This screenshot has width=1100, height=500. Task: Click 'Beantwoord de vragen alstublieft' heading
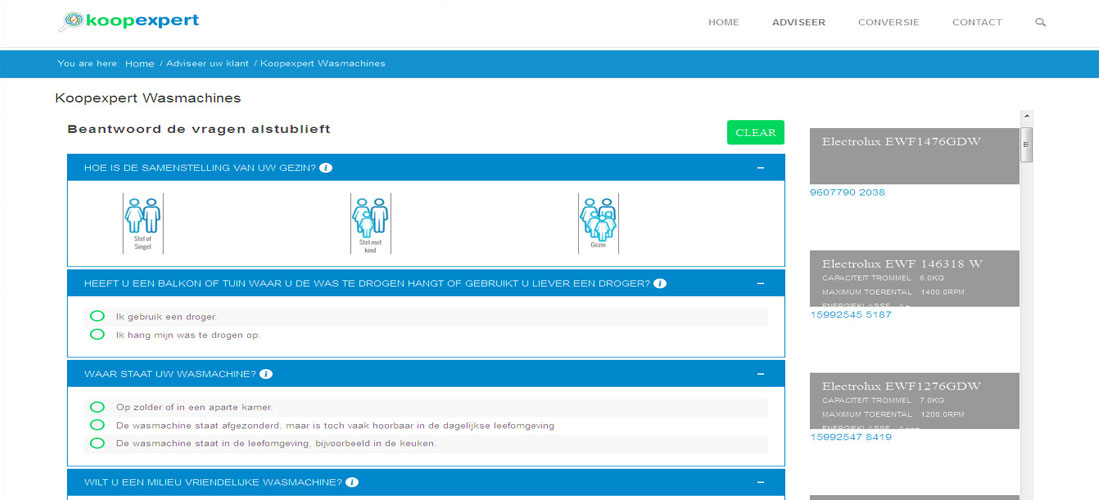tap(199, 130)
